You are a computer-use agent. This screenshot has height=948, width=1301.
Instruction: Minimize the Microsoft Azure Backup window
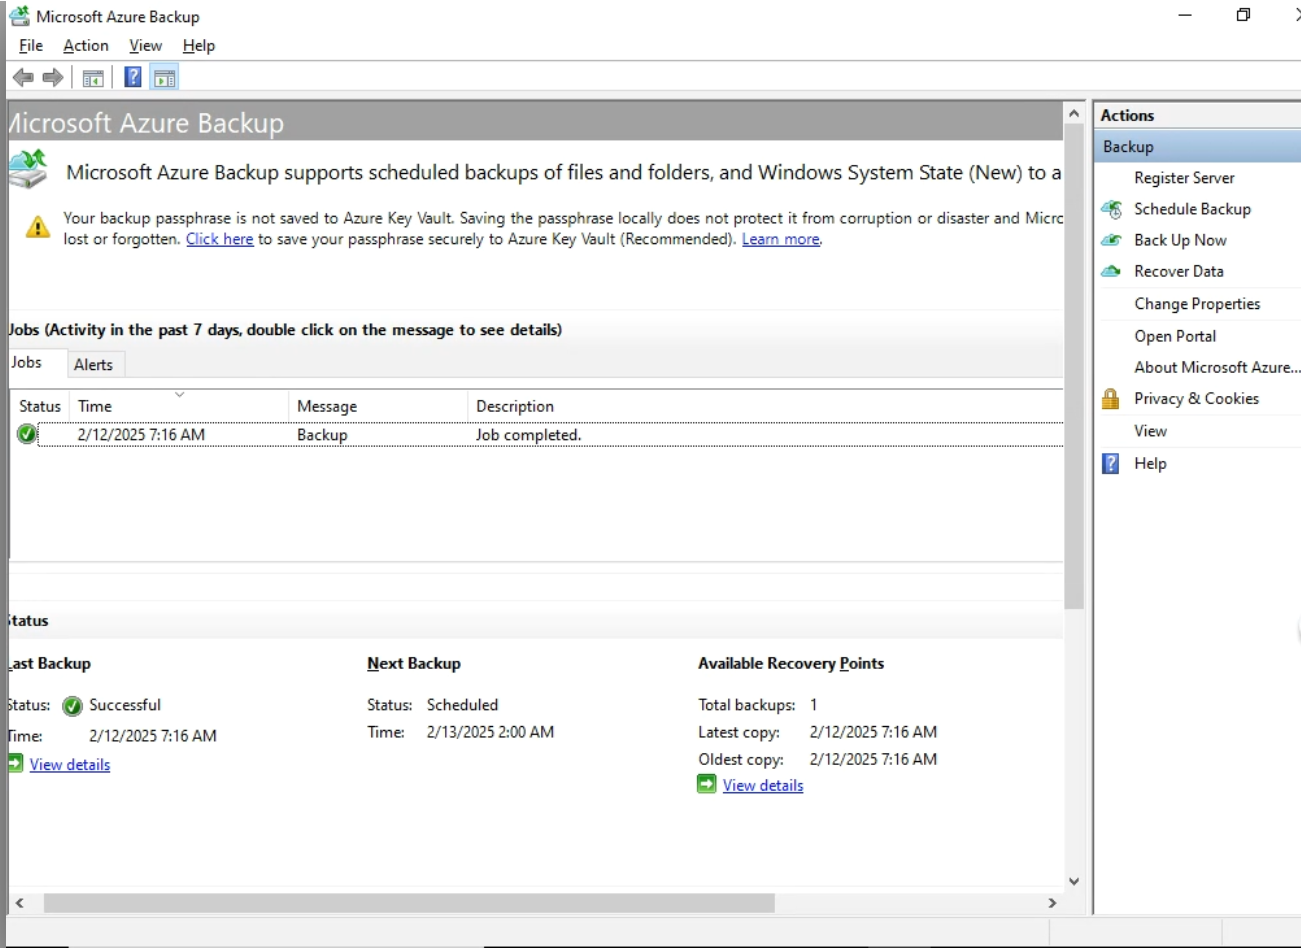[1185, 15]
